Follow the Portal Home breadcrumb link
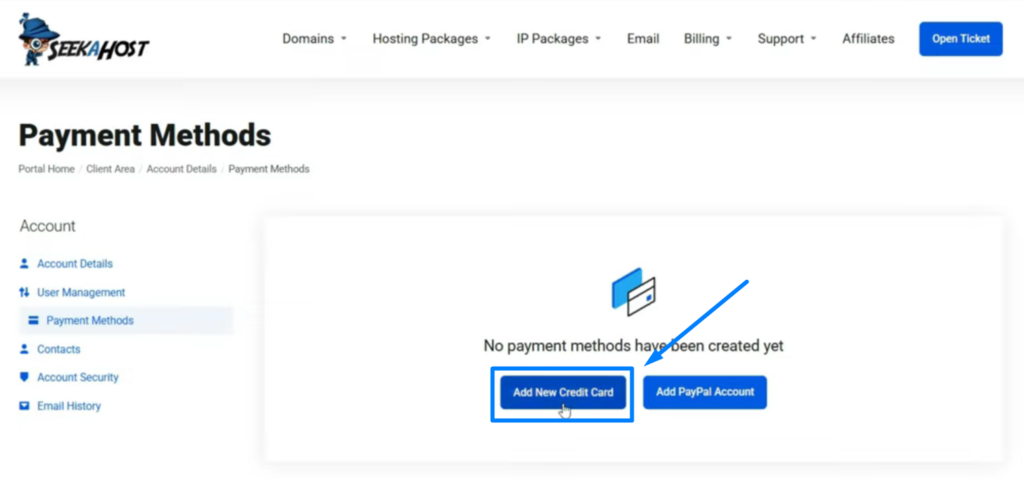1024x479 pixels. [x=46, y=169]
